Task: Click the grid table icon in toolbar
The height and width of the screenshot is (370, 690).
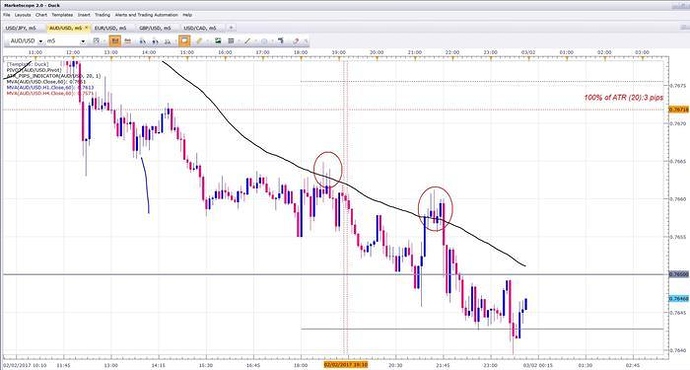Action: [x=231, y=41]
